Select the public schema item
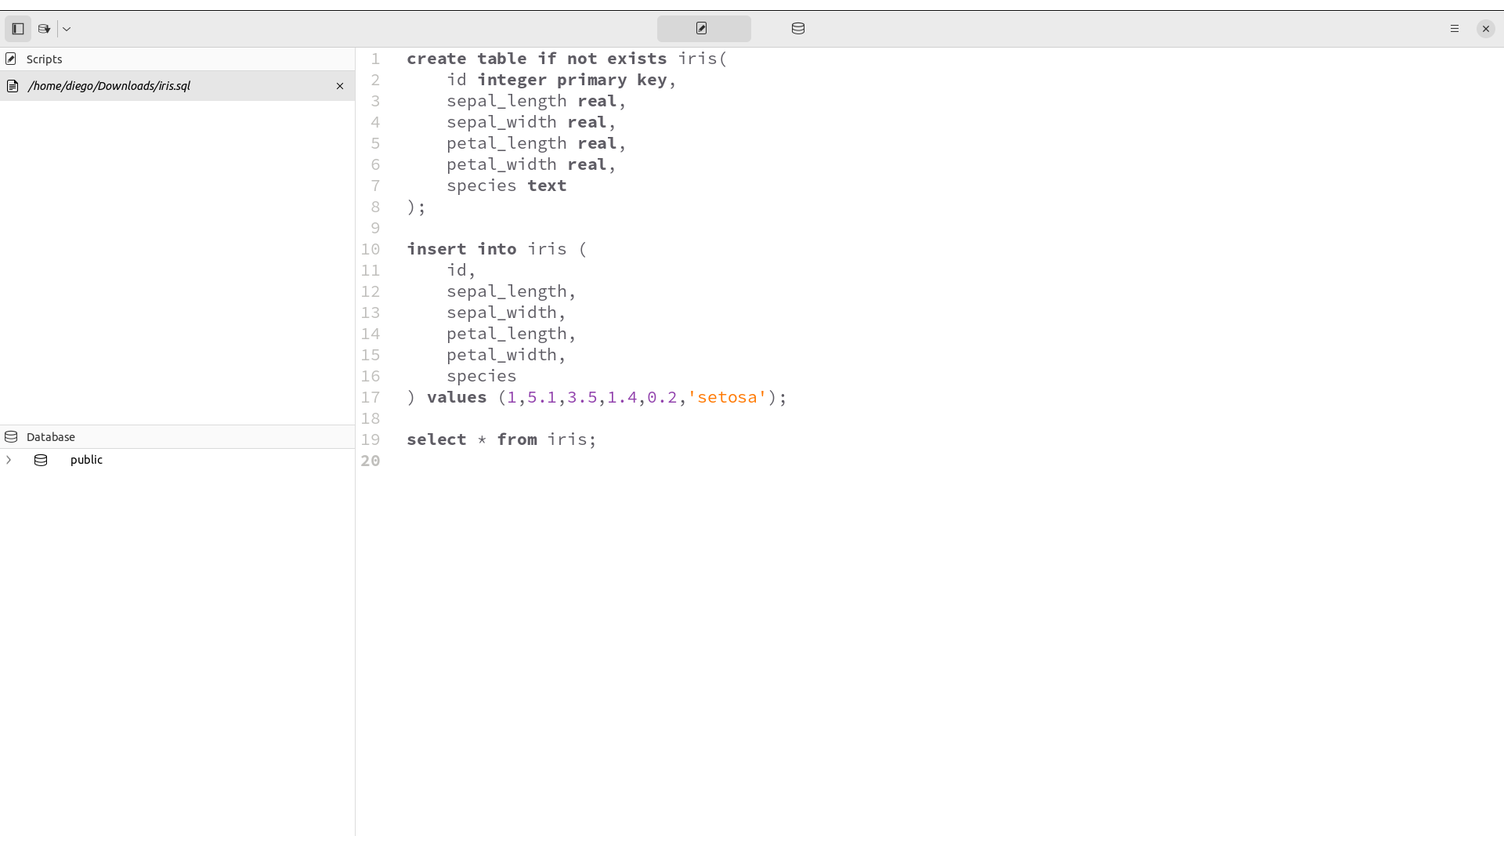The width and height of the screenshot is (1504, 846). coord(86,460)
